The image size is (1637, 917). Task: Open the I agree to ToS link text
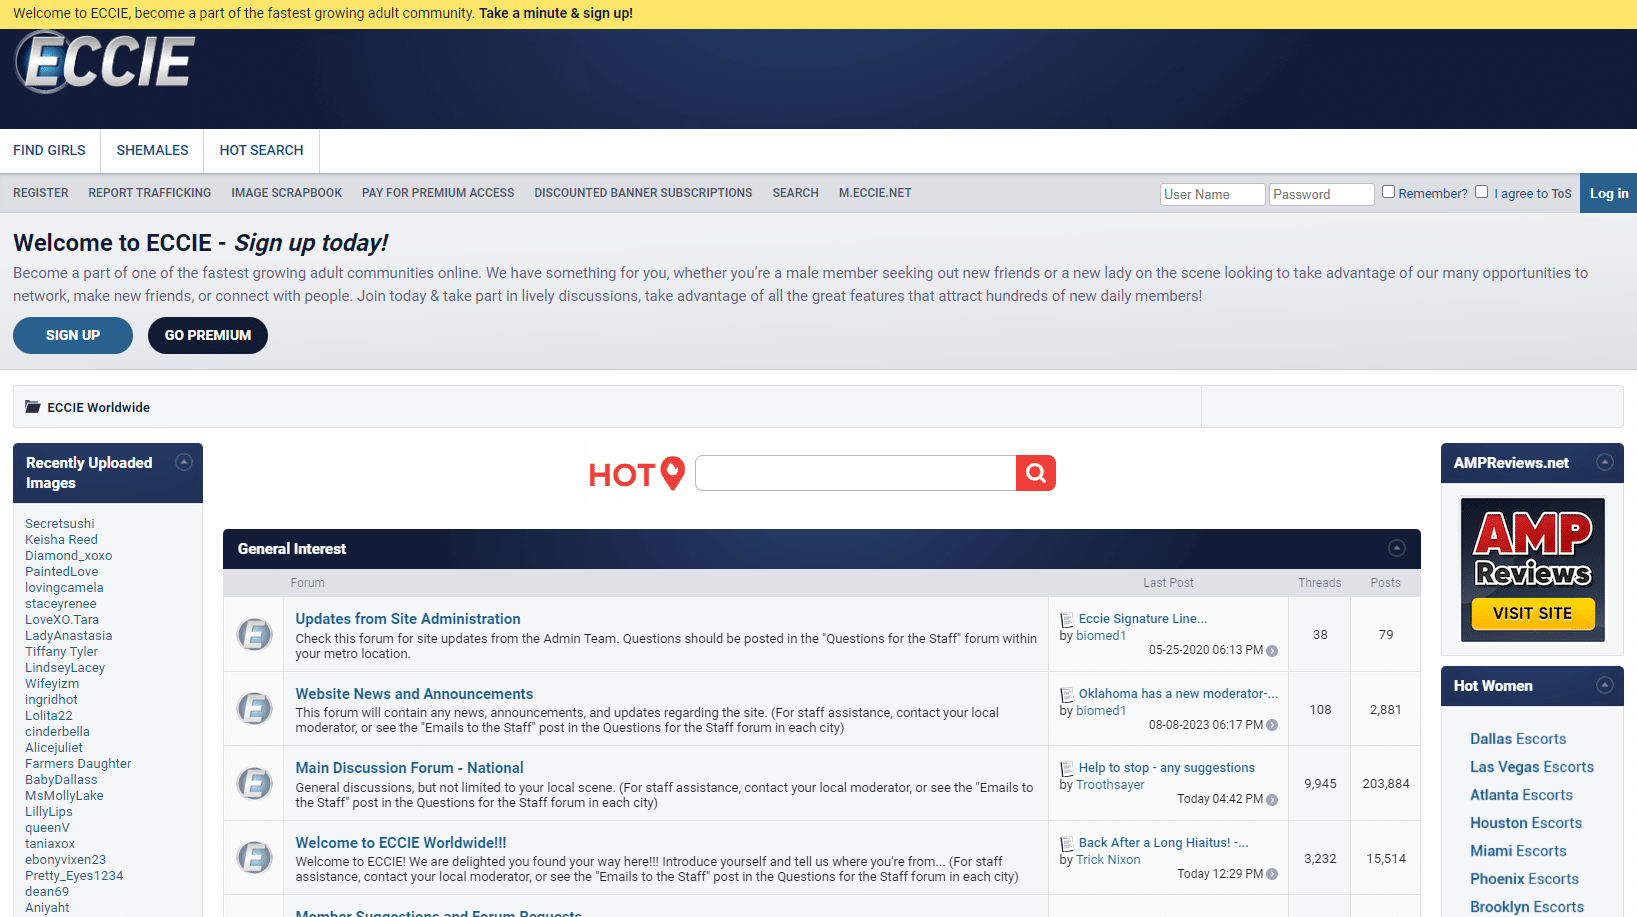1533,194
